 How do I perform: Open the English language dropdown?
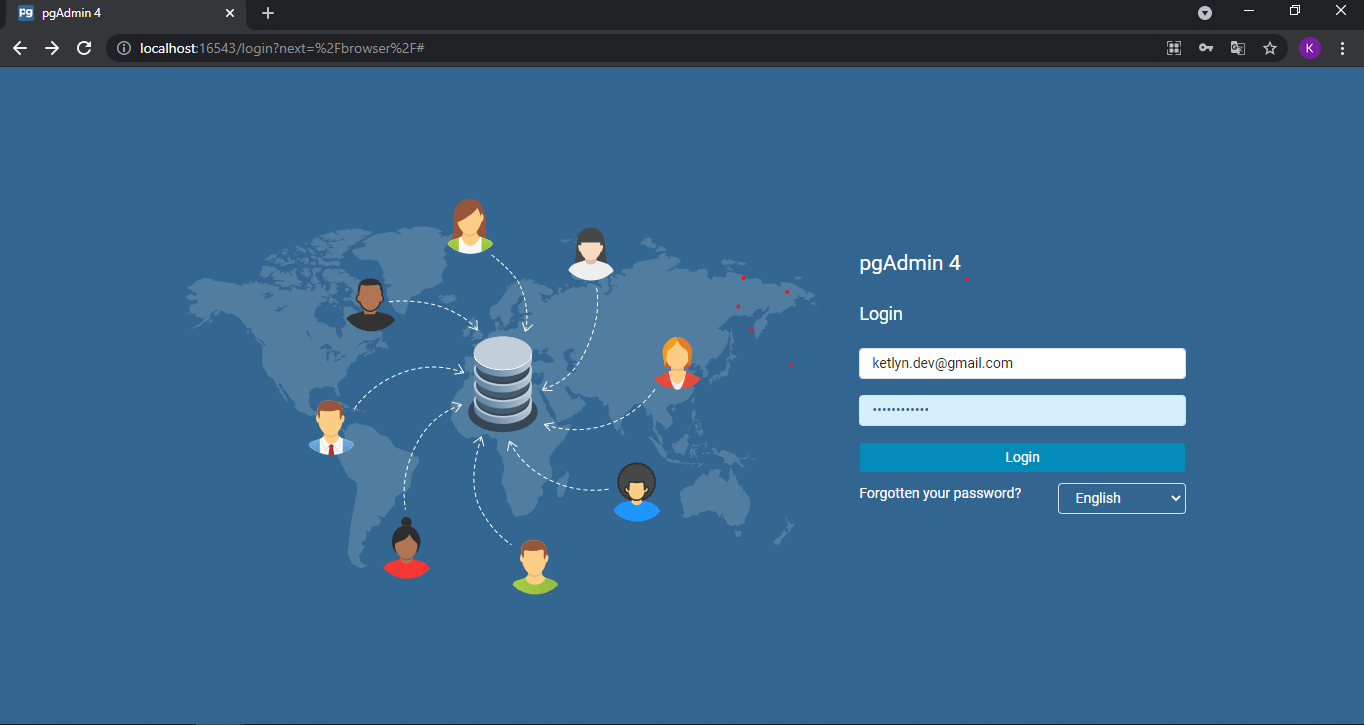(x=1121, y=498)
